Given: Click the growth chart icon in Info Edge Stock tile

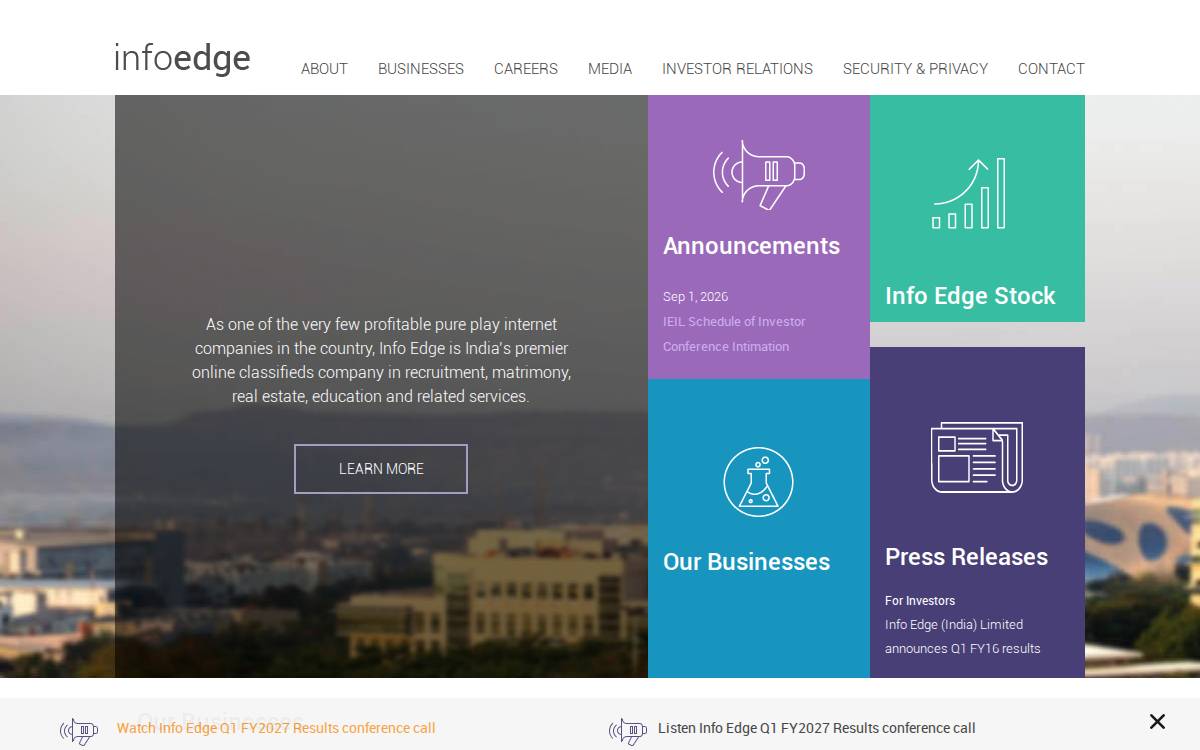Looking at the screenshot, I should point(969,194).
